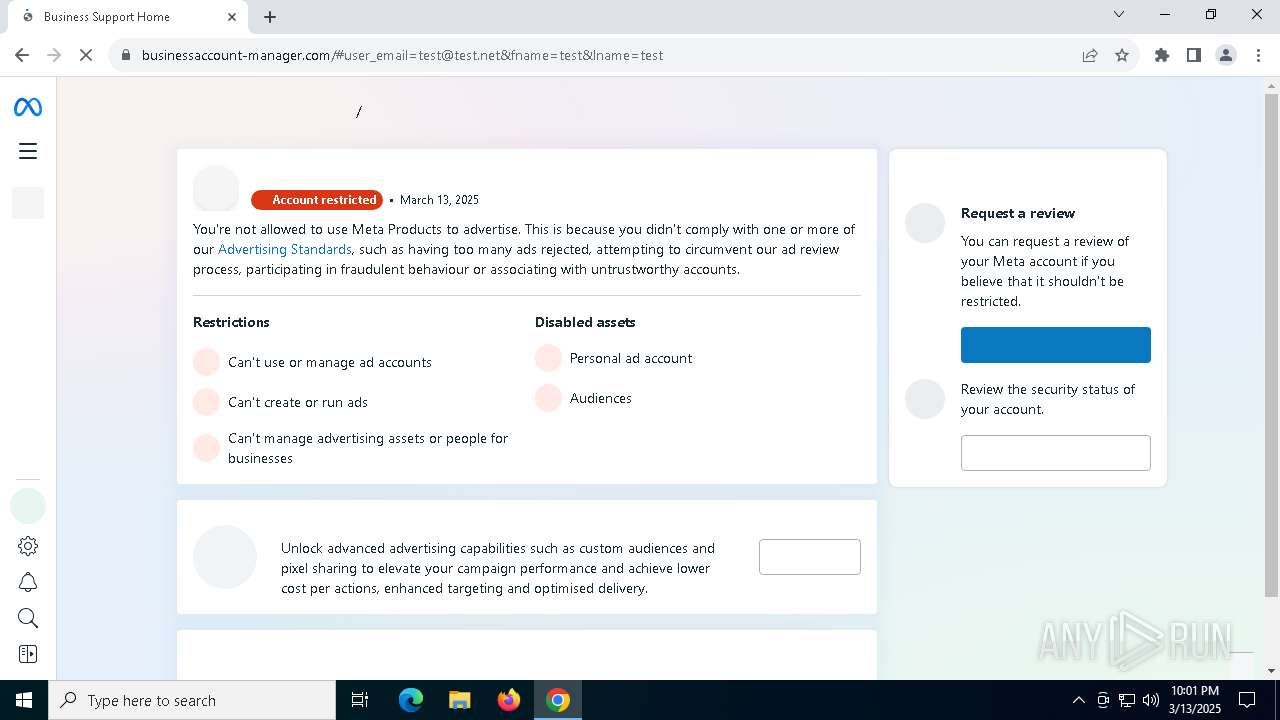Click the Restrictions heading

231,322
